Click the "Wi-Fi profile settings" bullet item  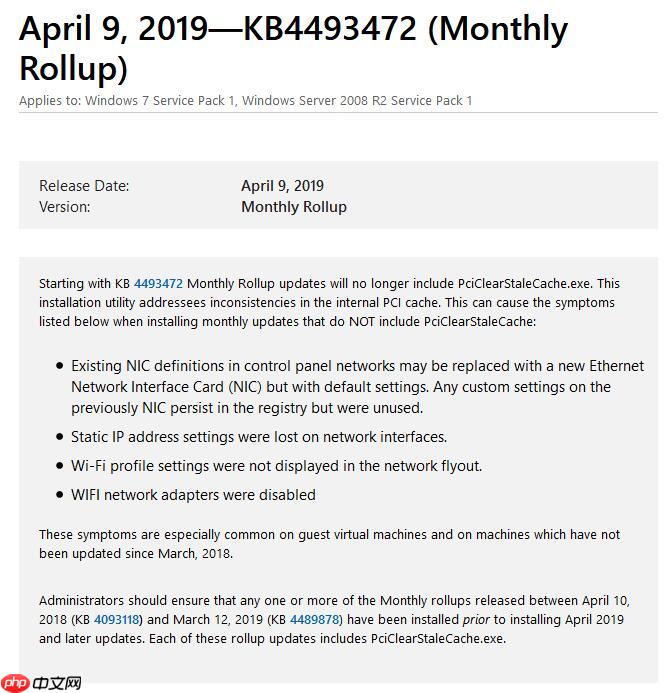(276, 465)
